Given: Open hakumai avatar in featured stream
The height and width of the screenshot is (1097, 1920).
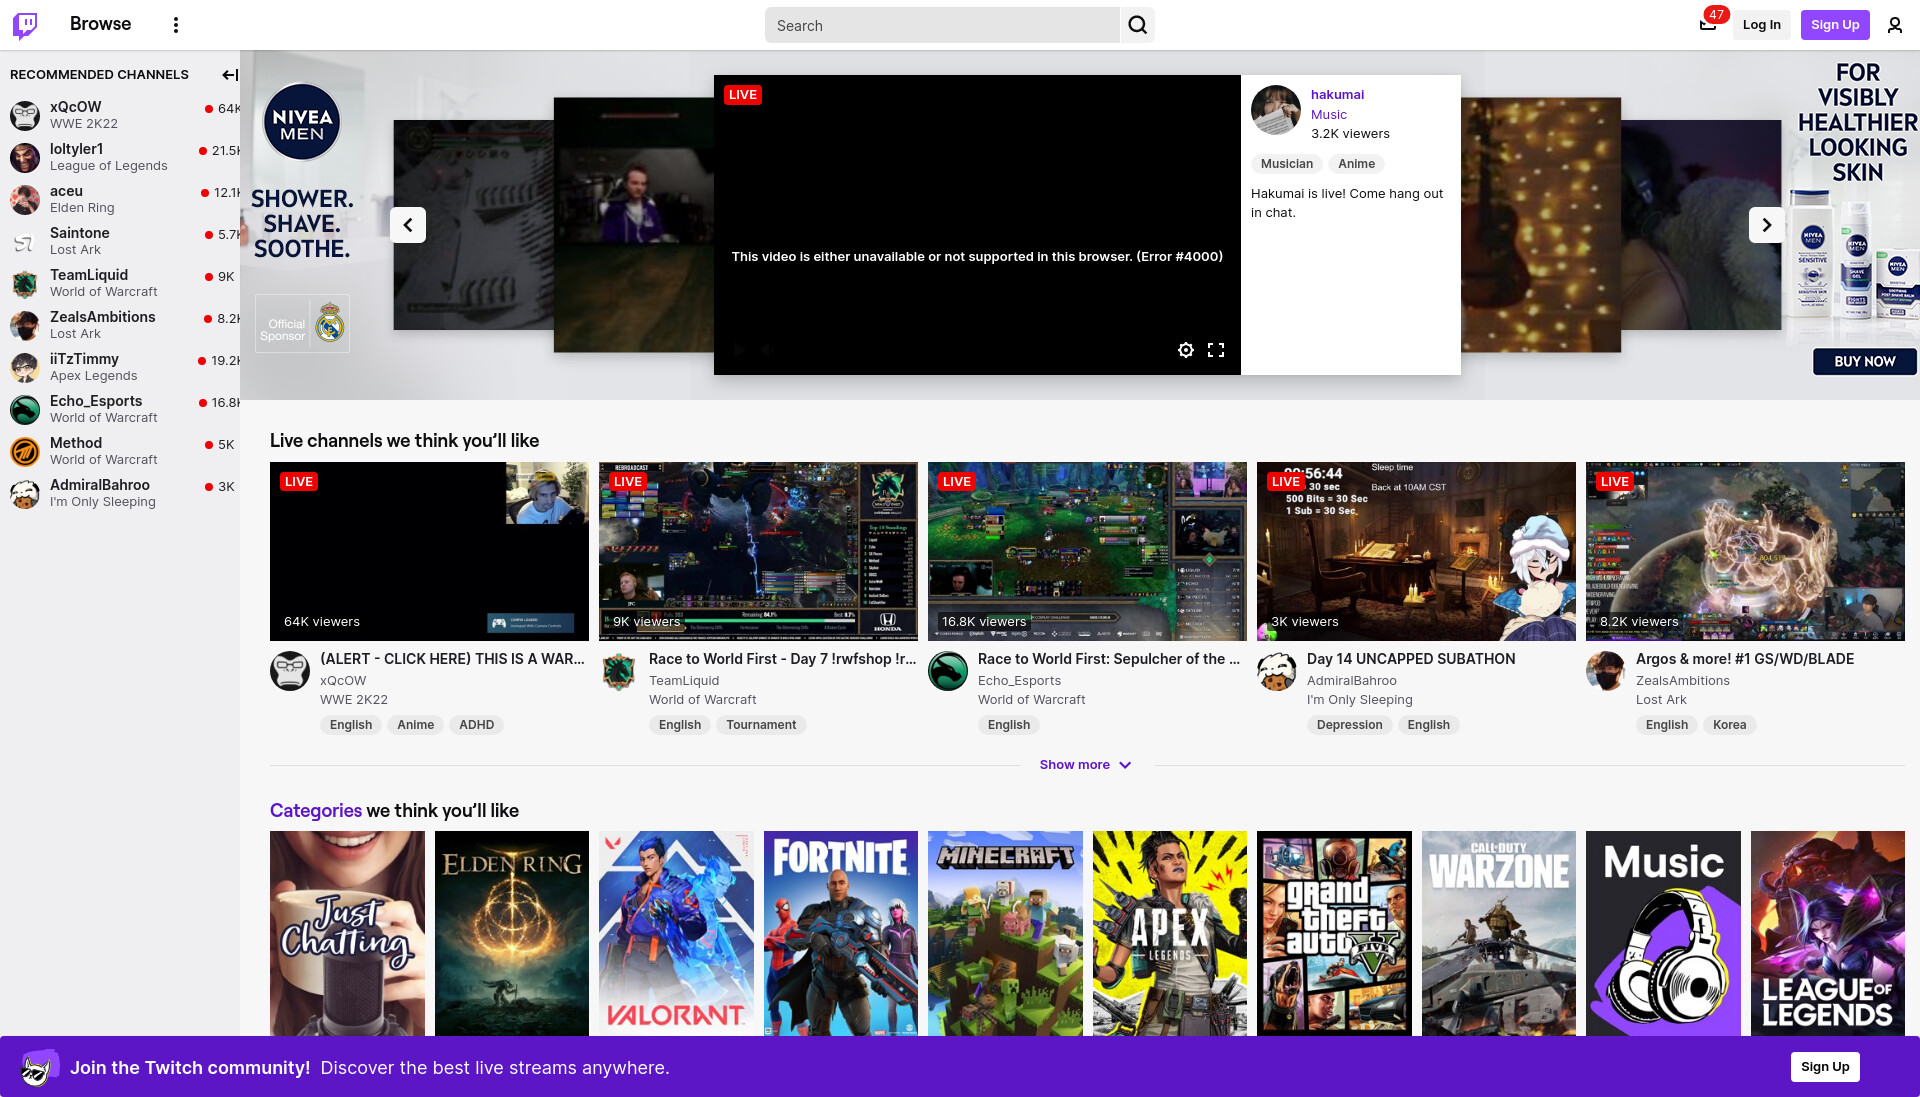Looking at the screenshot, I should tap(1276, 110).
